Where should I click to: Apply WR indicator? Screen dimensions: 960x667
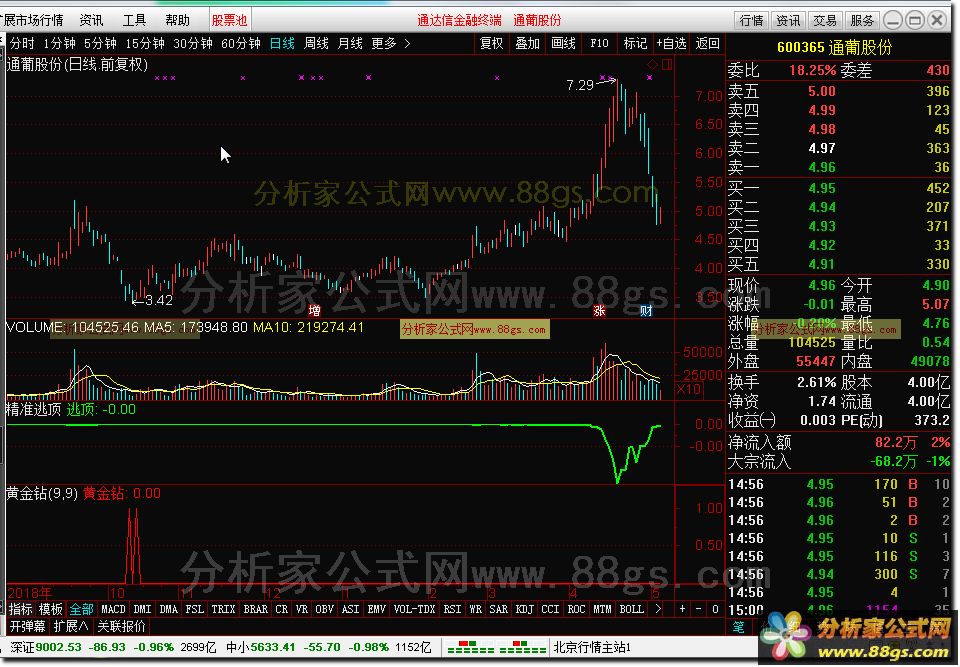click(x=476, y=609)
